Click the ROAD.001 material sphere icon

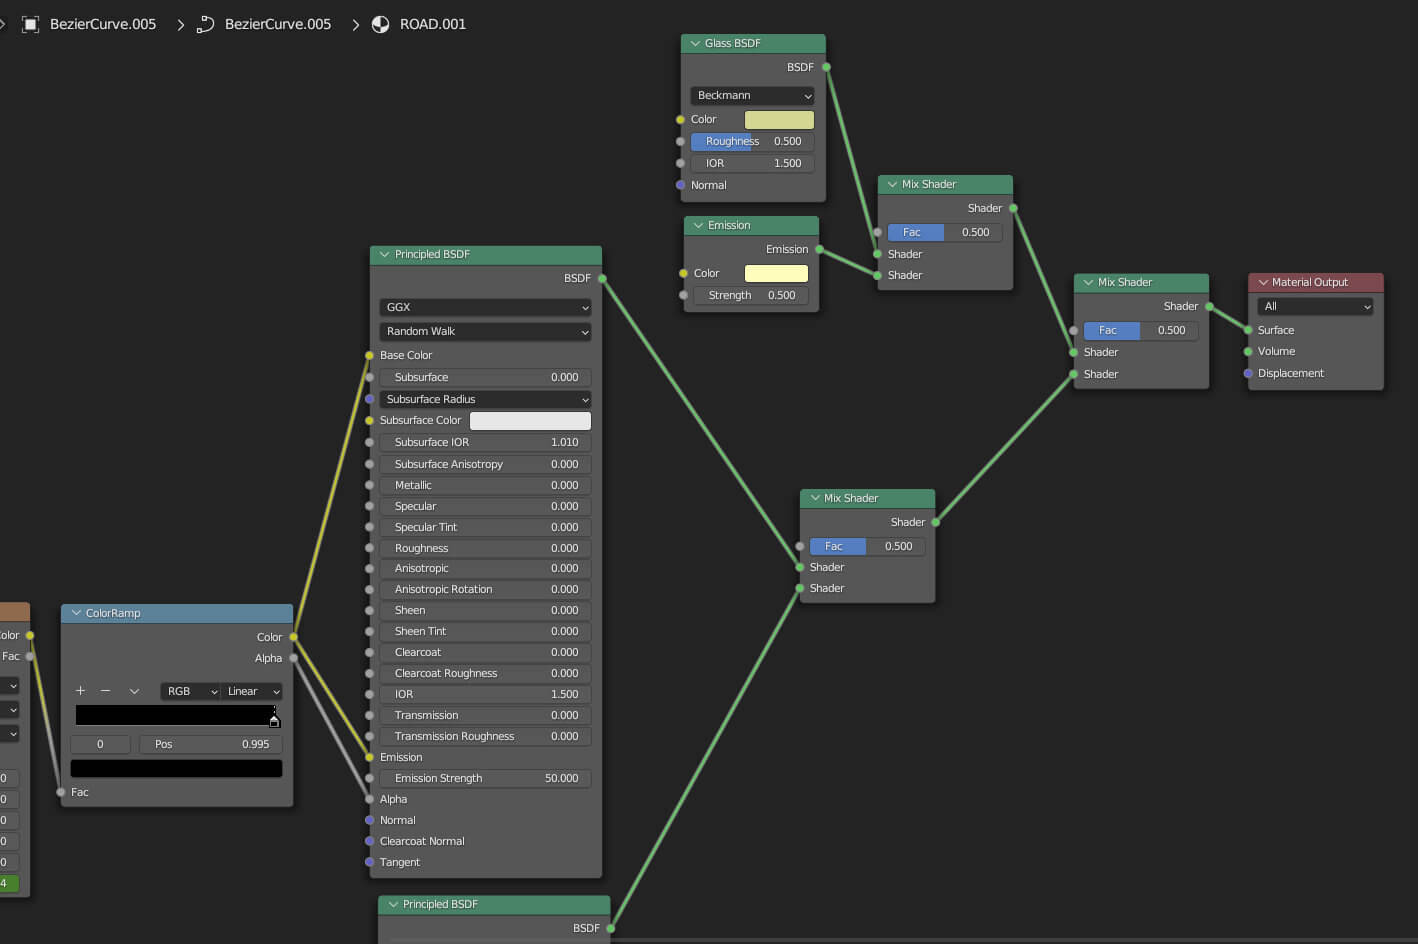coord(381,24)
